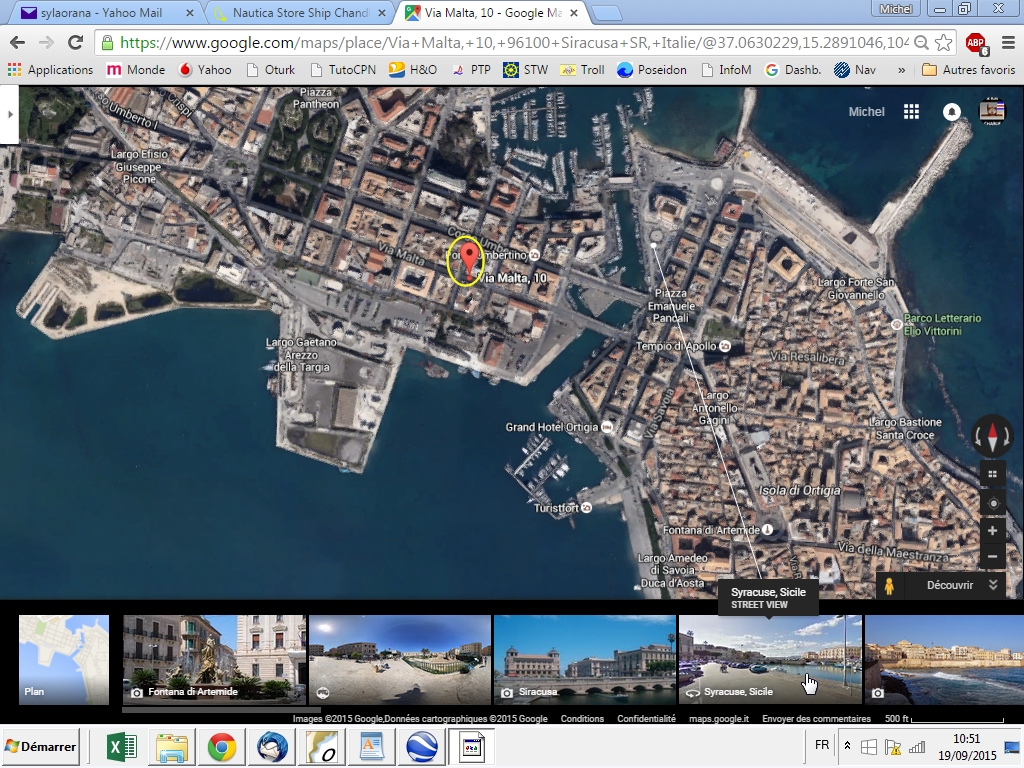Open the Syracuse, Sicile Street View thumbnail
This screenshot has height=768, width=1024.
(x=770, y=660)
